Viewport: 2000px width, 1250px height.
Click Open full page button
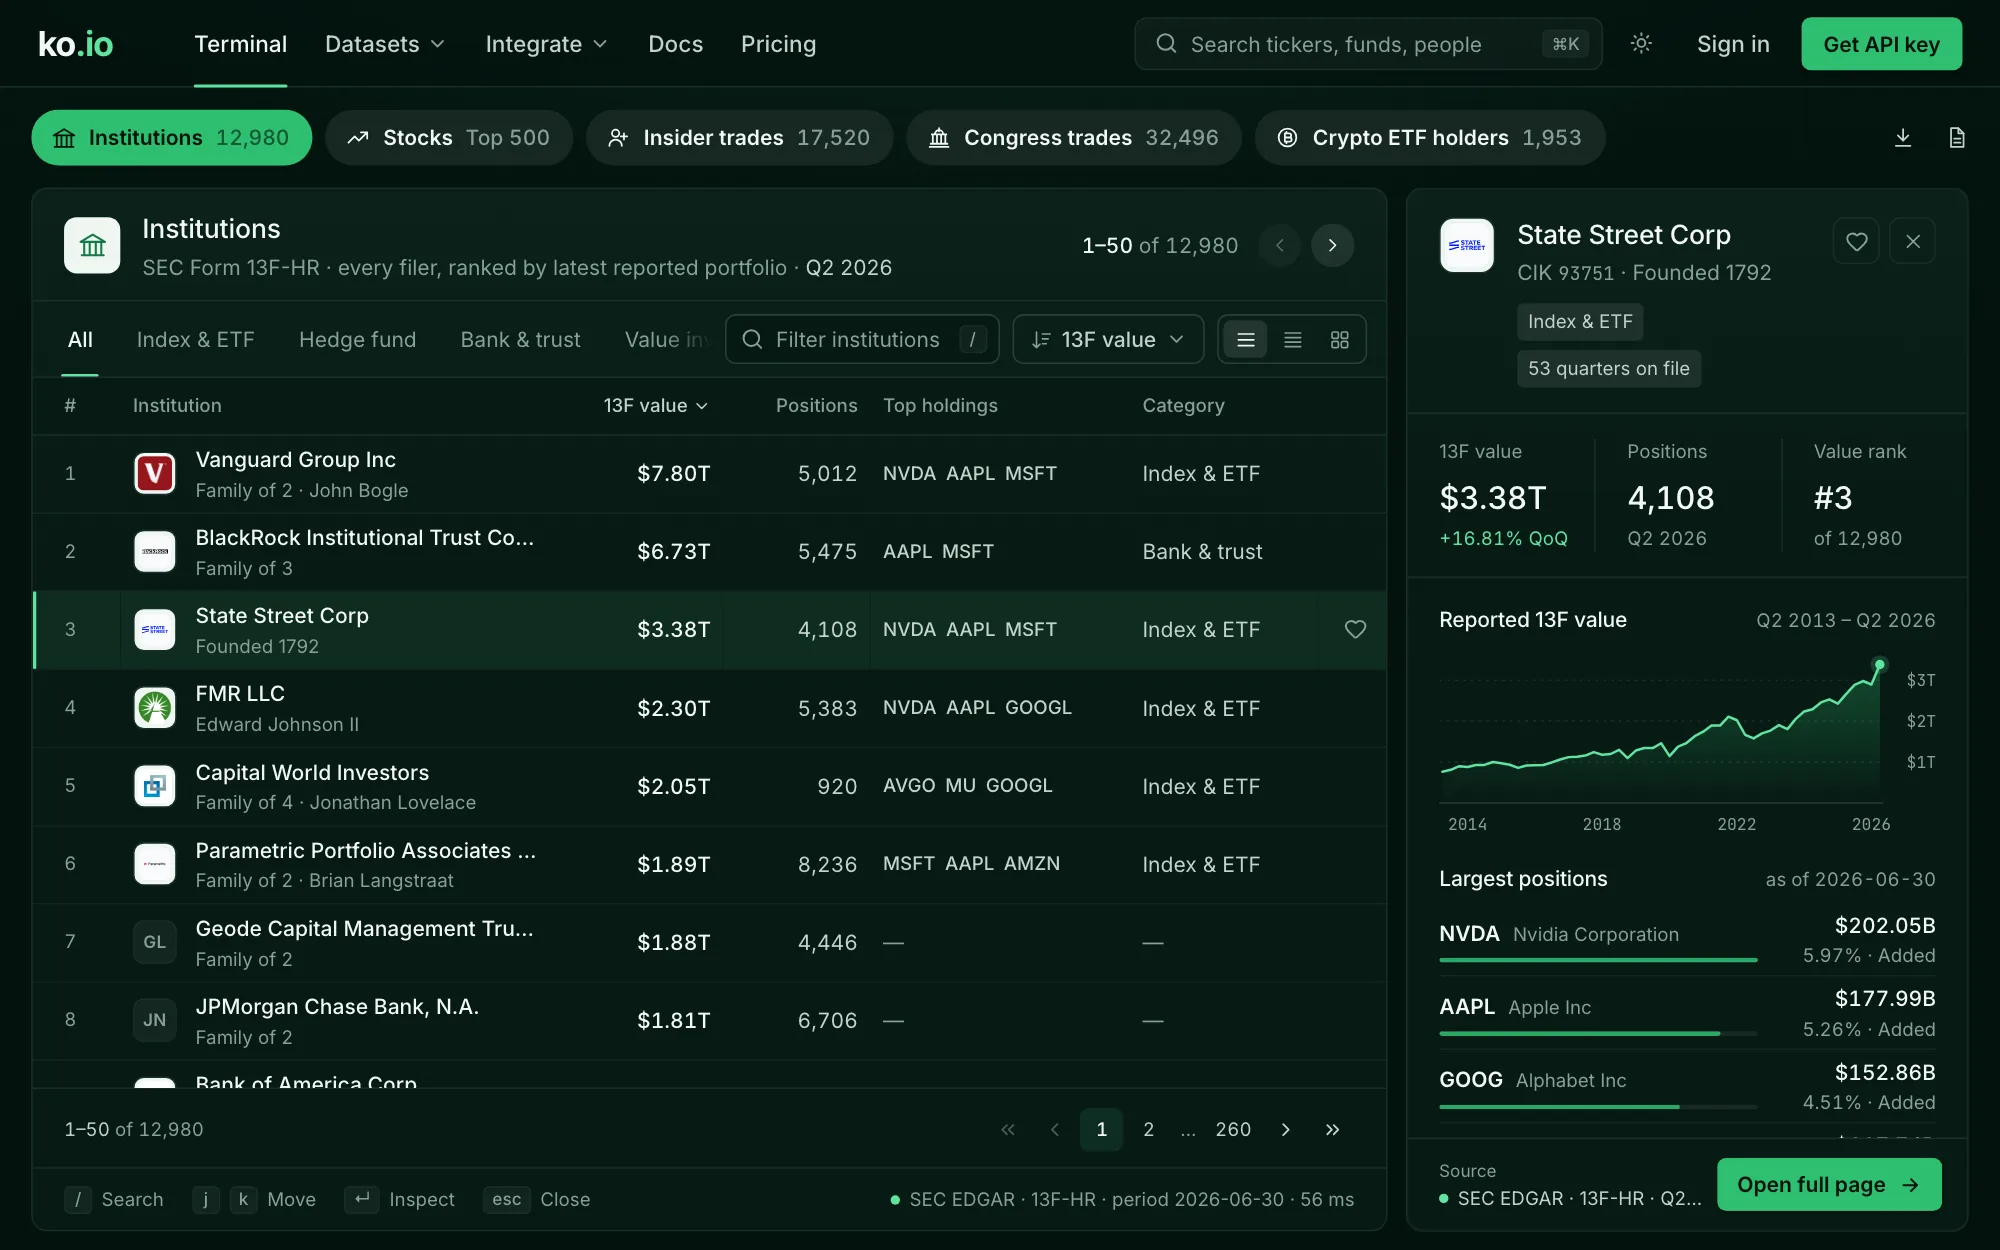pos(1829,1184)
